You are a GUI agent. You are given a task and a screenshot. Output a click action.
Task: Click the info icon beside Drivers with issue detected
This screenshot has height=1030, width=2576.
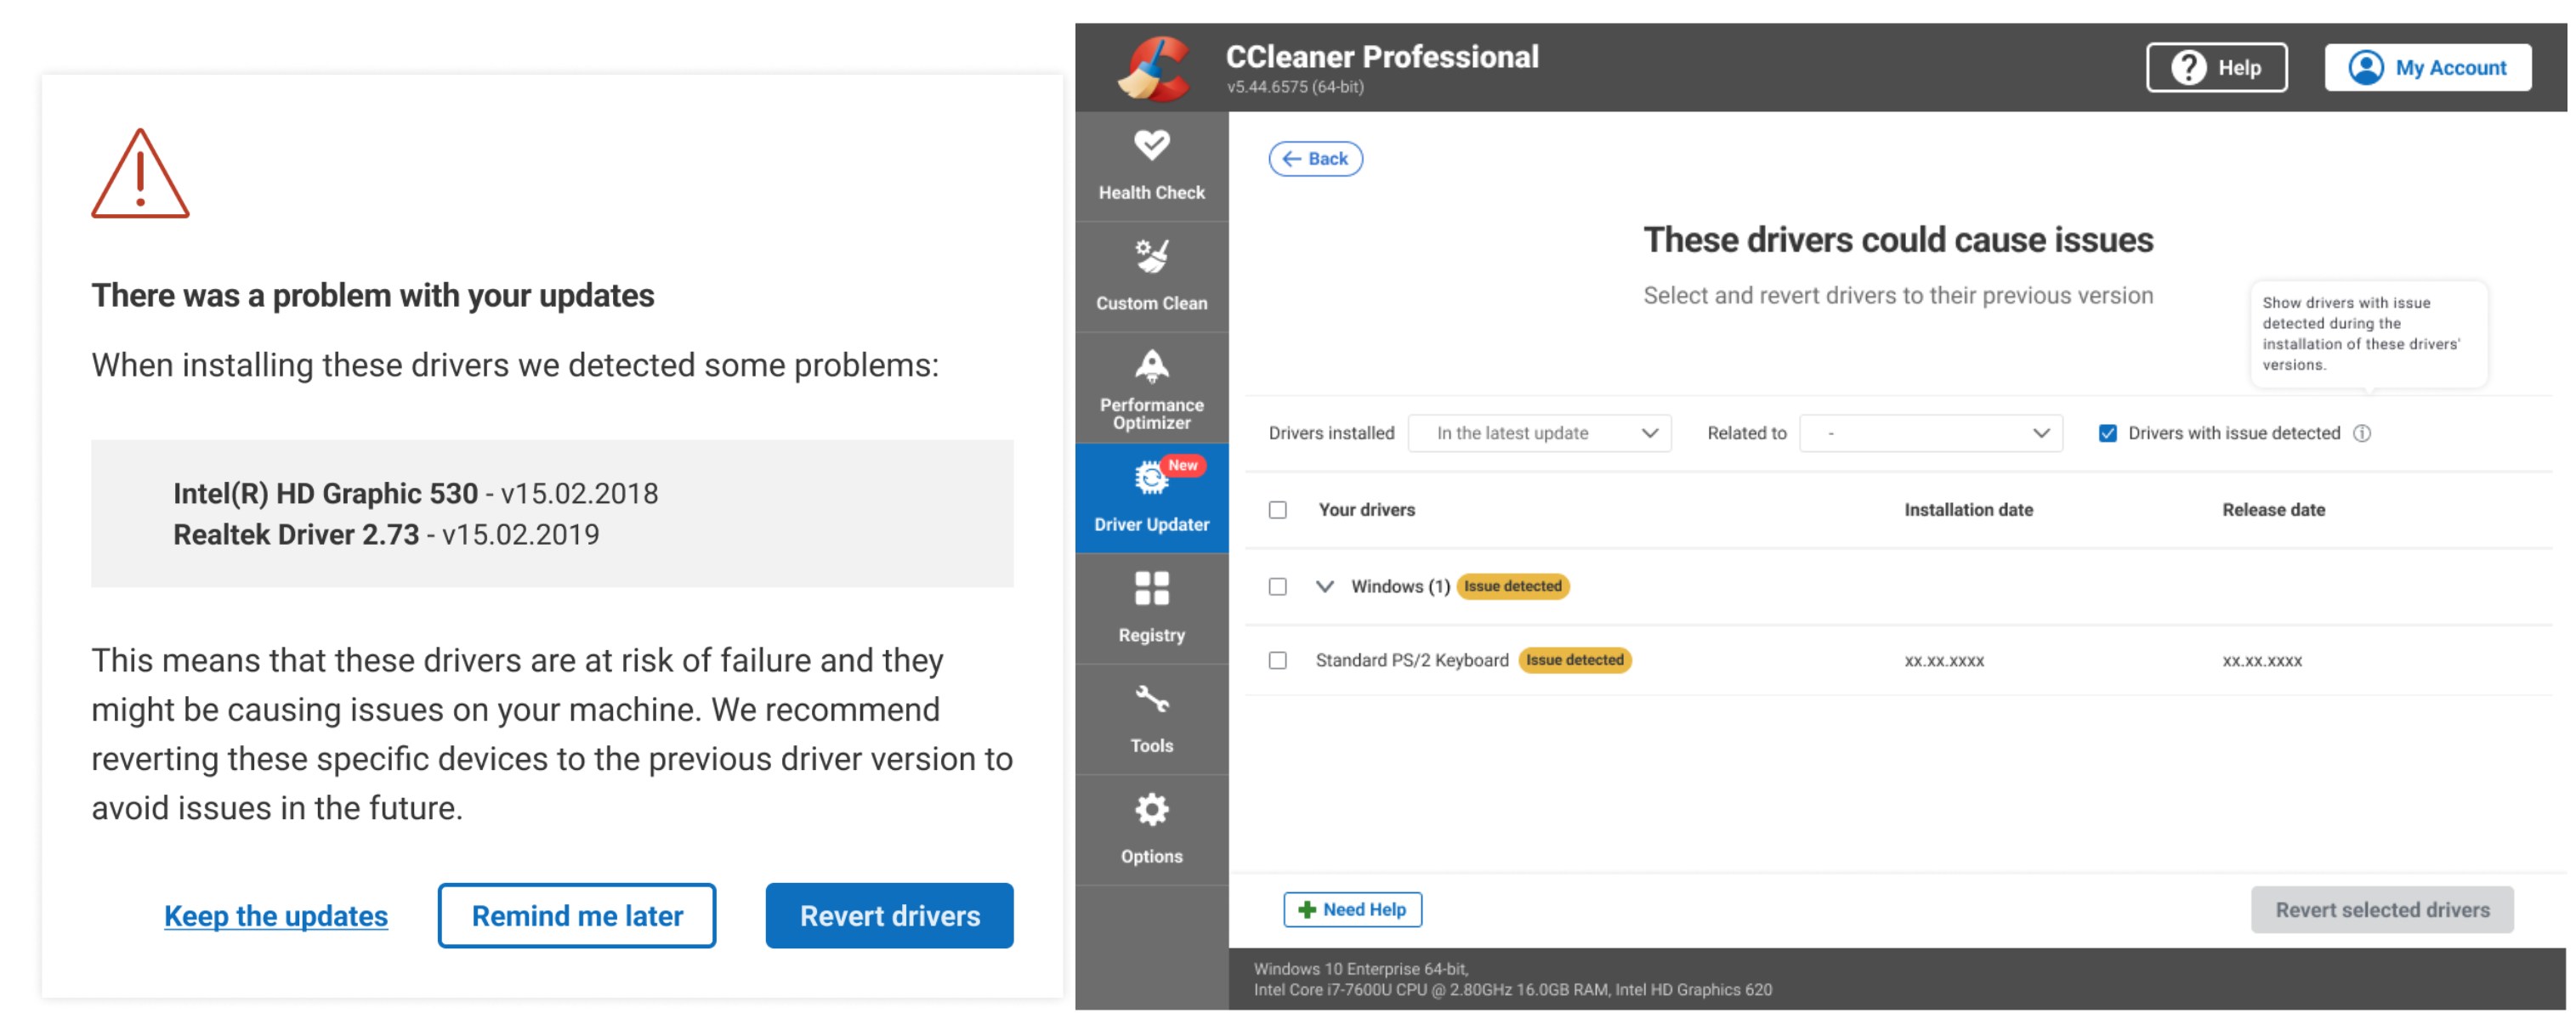tap(2362, 433)
